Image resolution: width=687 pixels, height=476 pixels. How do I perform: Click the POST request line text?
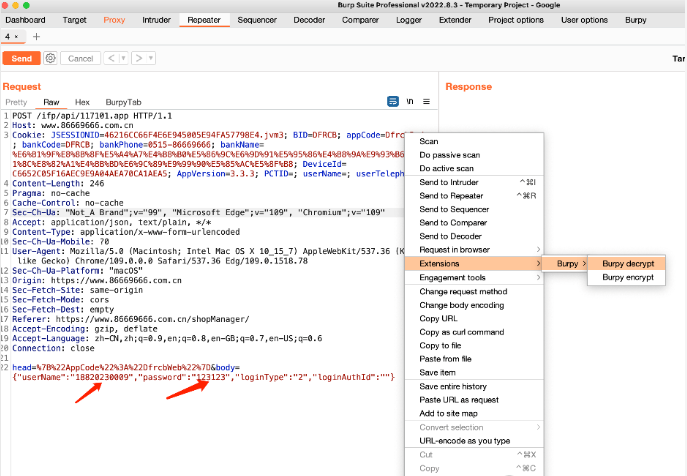(92, 116)
